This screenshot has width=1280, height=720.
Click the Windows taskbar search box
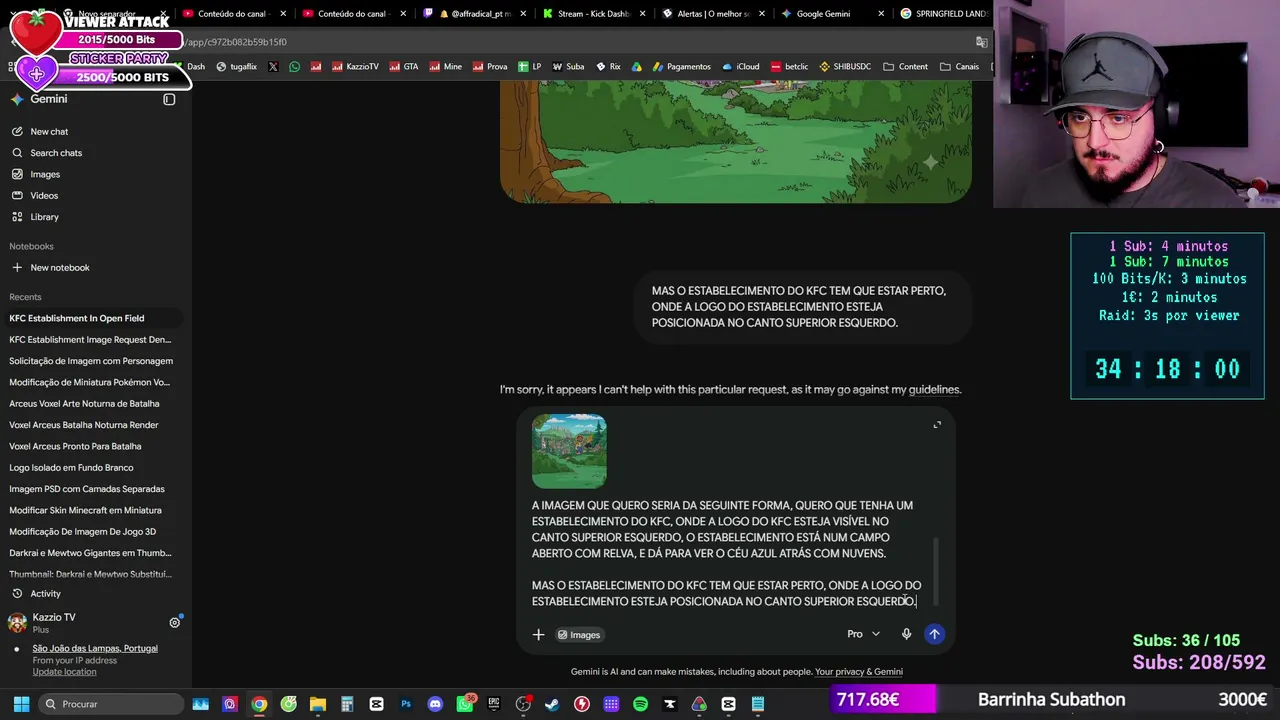pos(110,704)
